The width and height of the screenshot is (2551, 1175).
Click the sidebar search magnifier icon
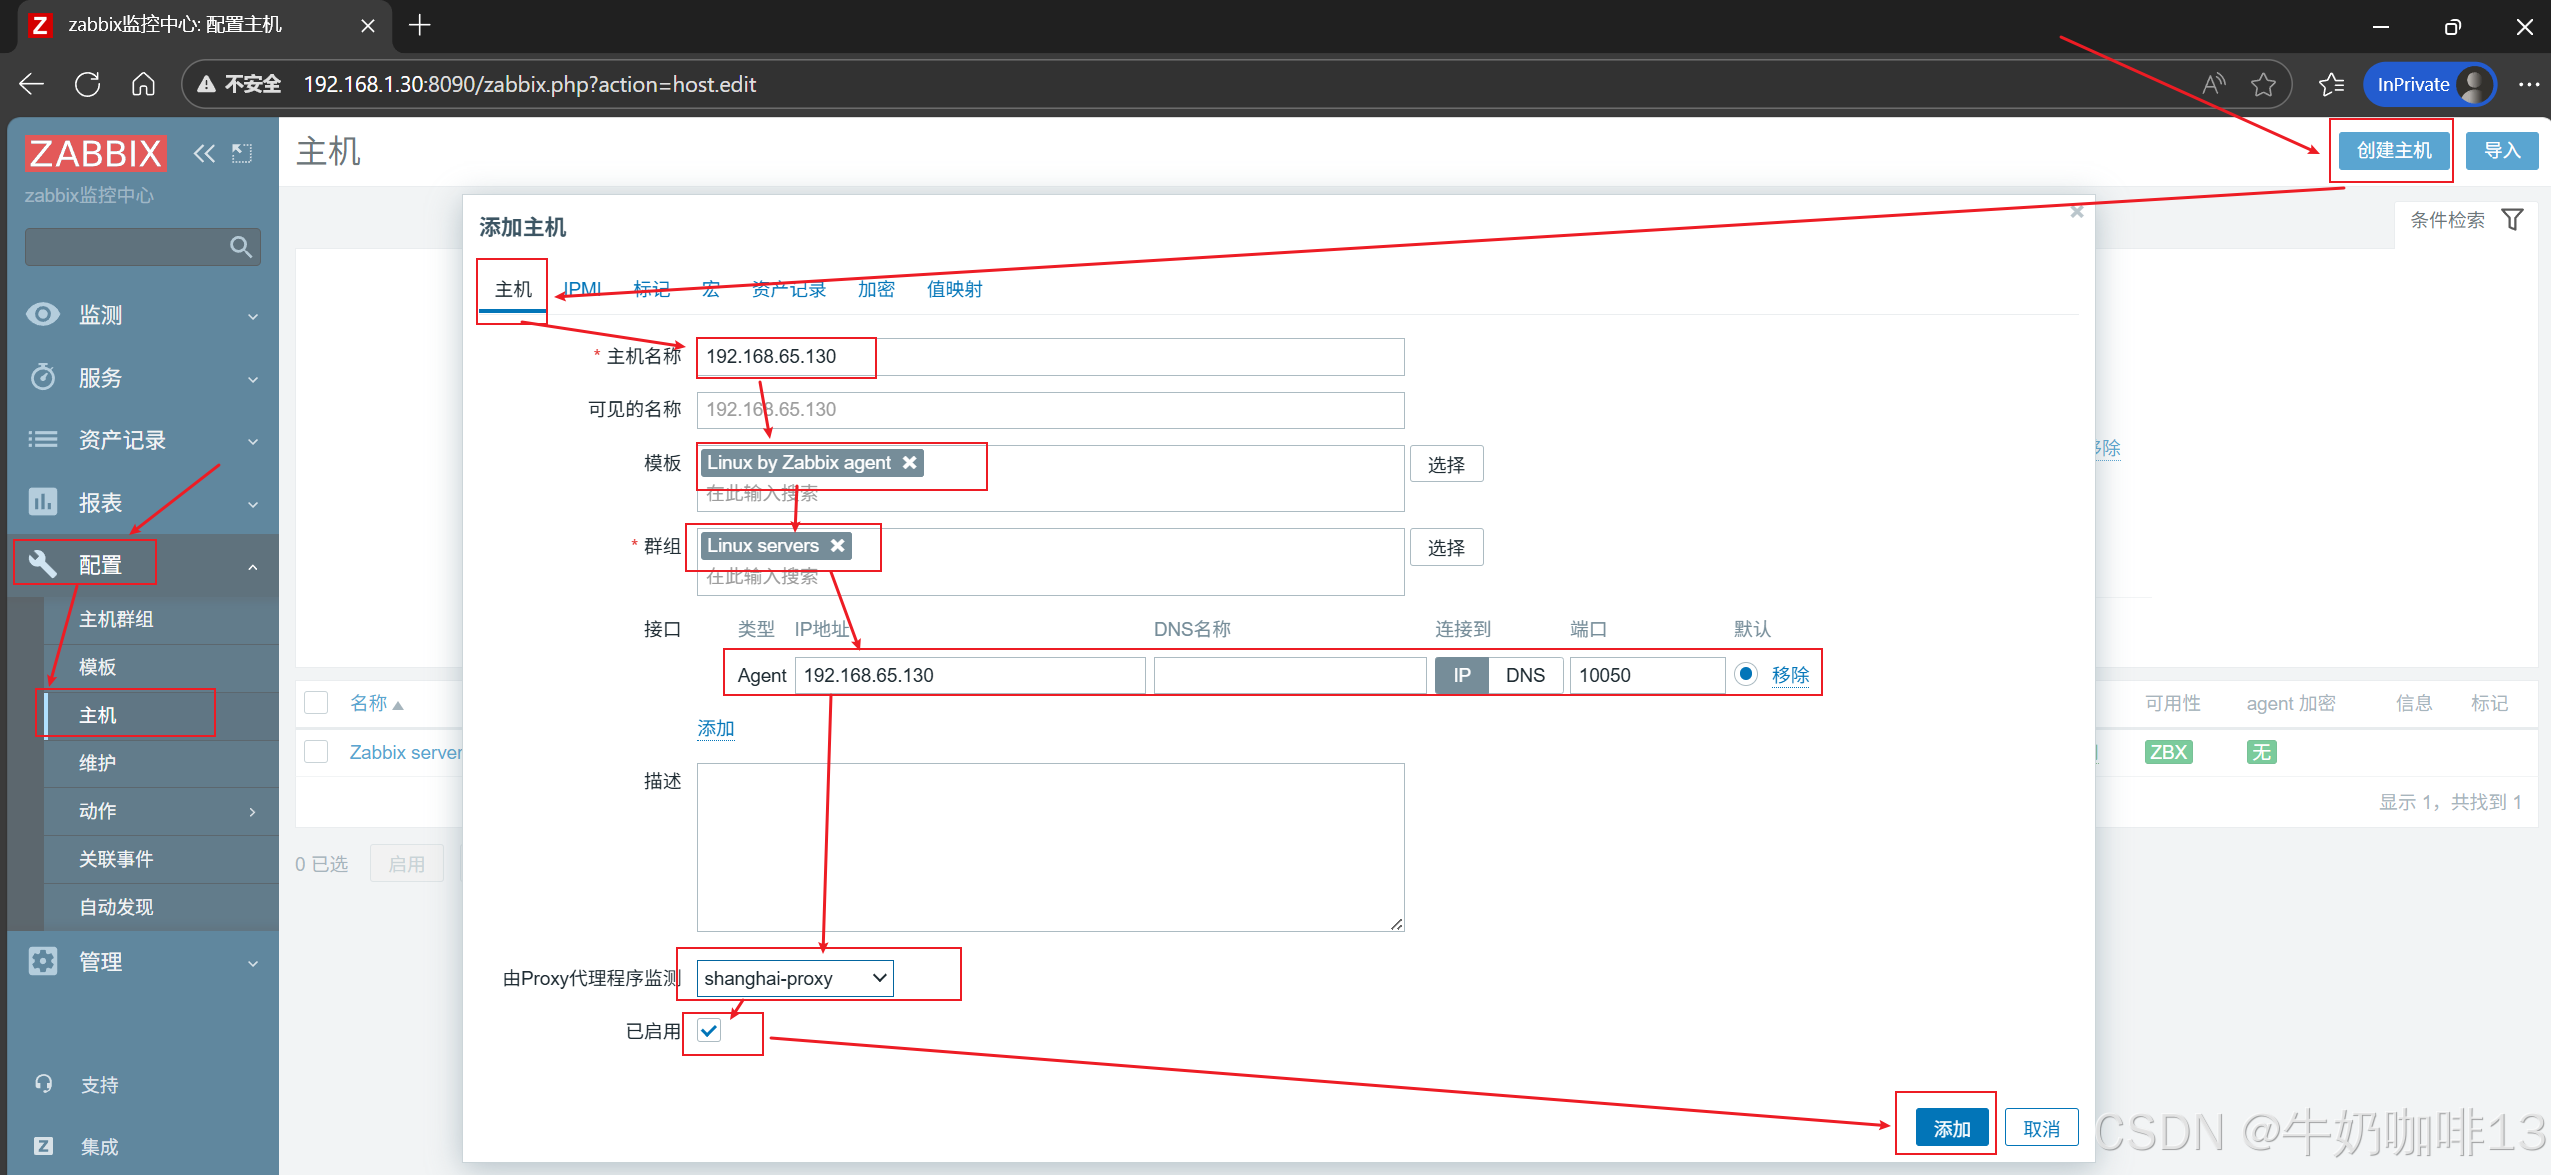240,247
